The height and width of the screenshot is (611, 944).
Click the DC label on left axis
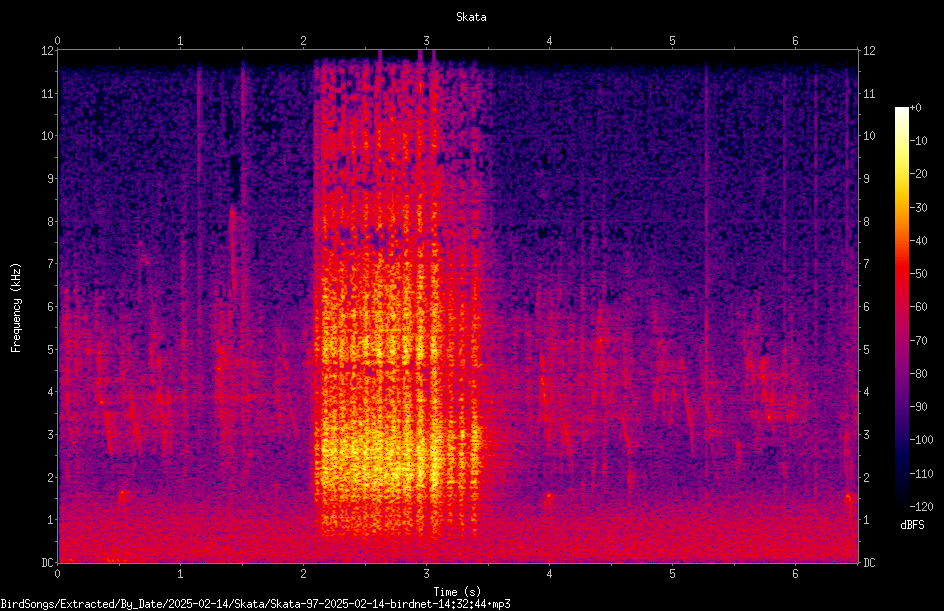[x=48, y=562]
